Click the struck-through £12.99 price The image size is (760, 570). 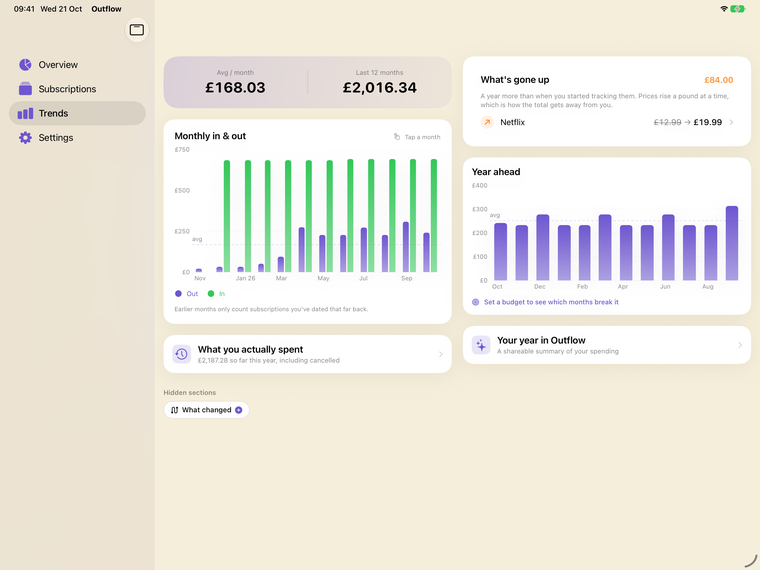pos(667,122)
